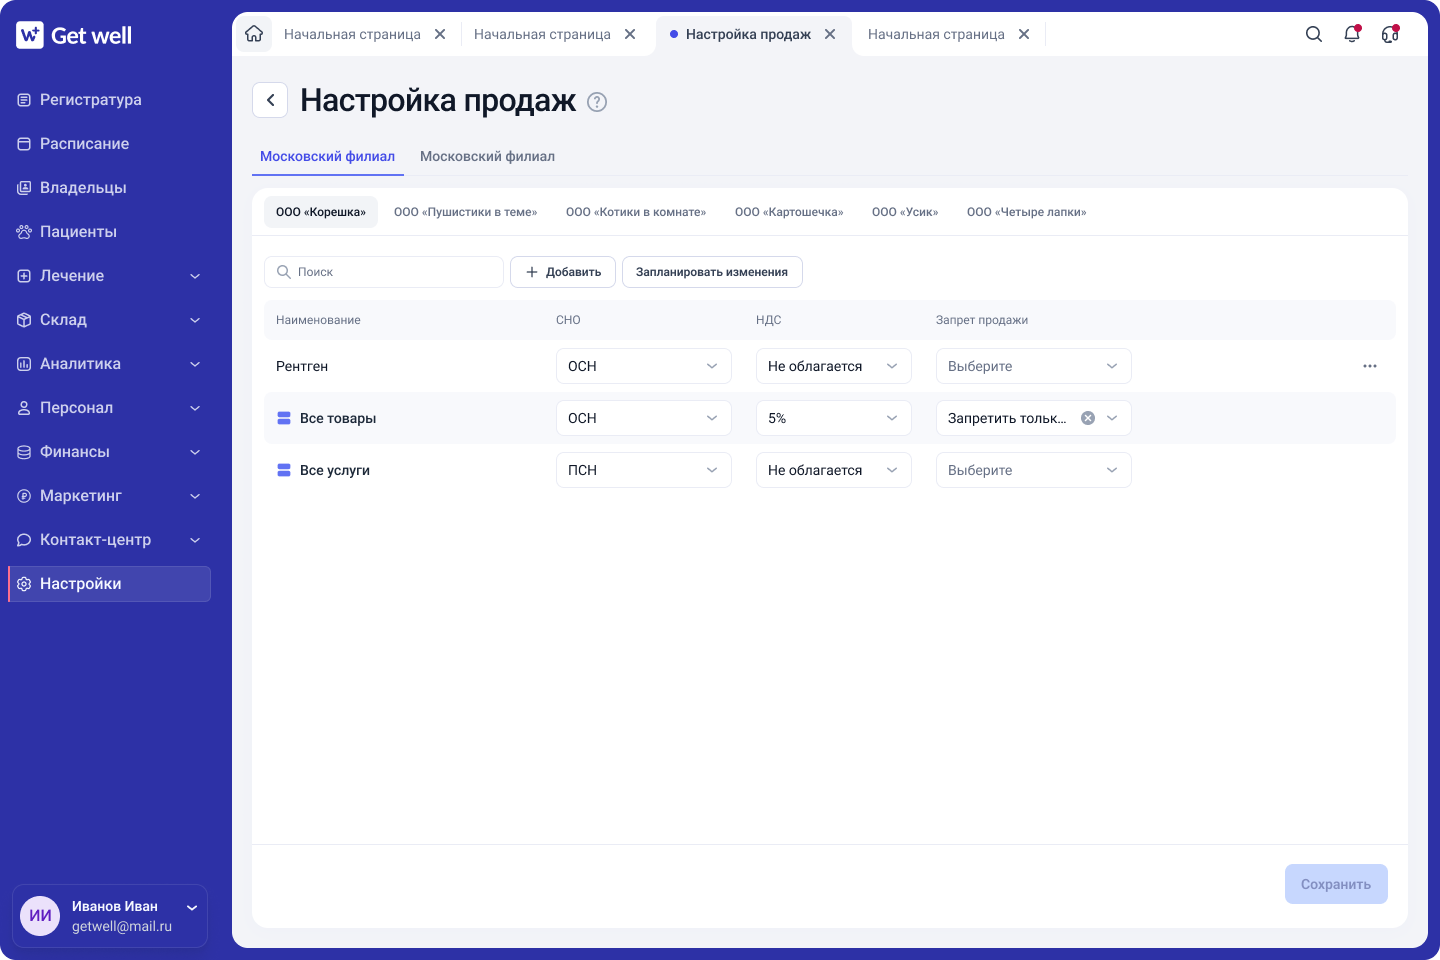Click the Добавить button
The width and height of the screenshot is (1440, 960).
click(563, 272)
